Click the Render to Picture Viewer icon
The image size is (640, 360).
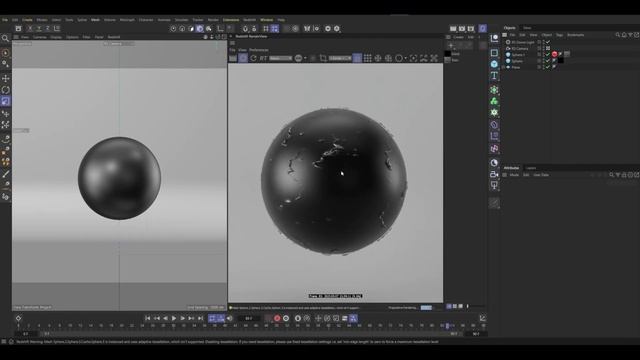coord(462,29)
